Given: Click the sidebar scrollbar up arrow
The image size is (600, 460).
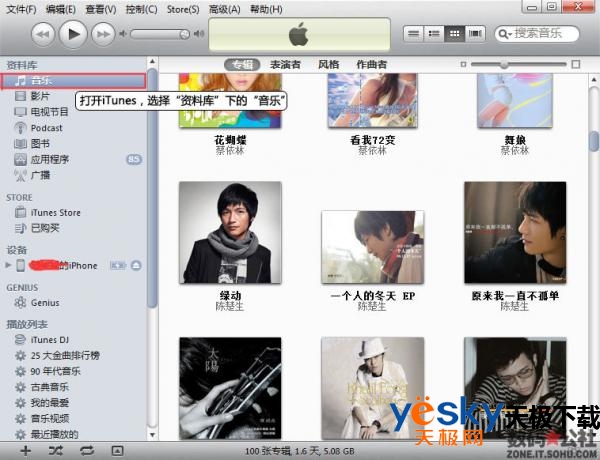Looking at the screenshot, I should tap(152, 61).
